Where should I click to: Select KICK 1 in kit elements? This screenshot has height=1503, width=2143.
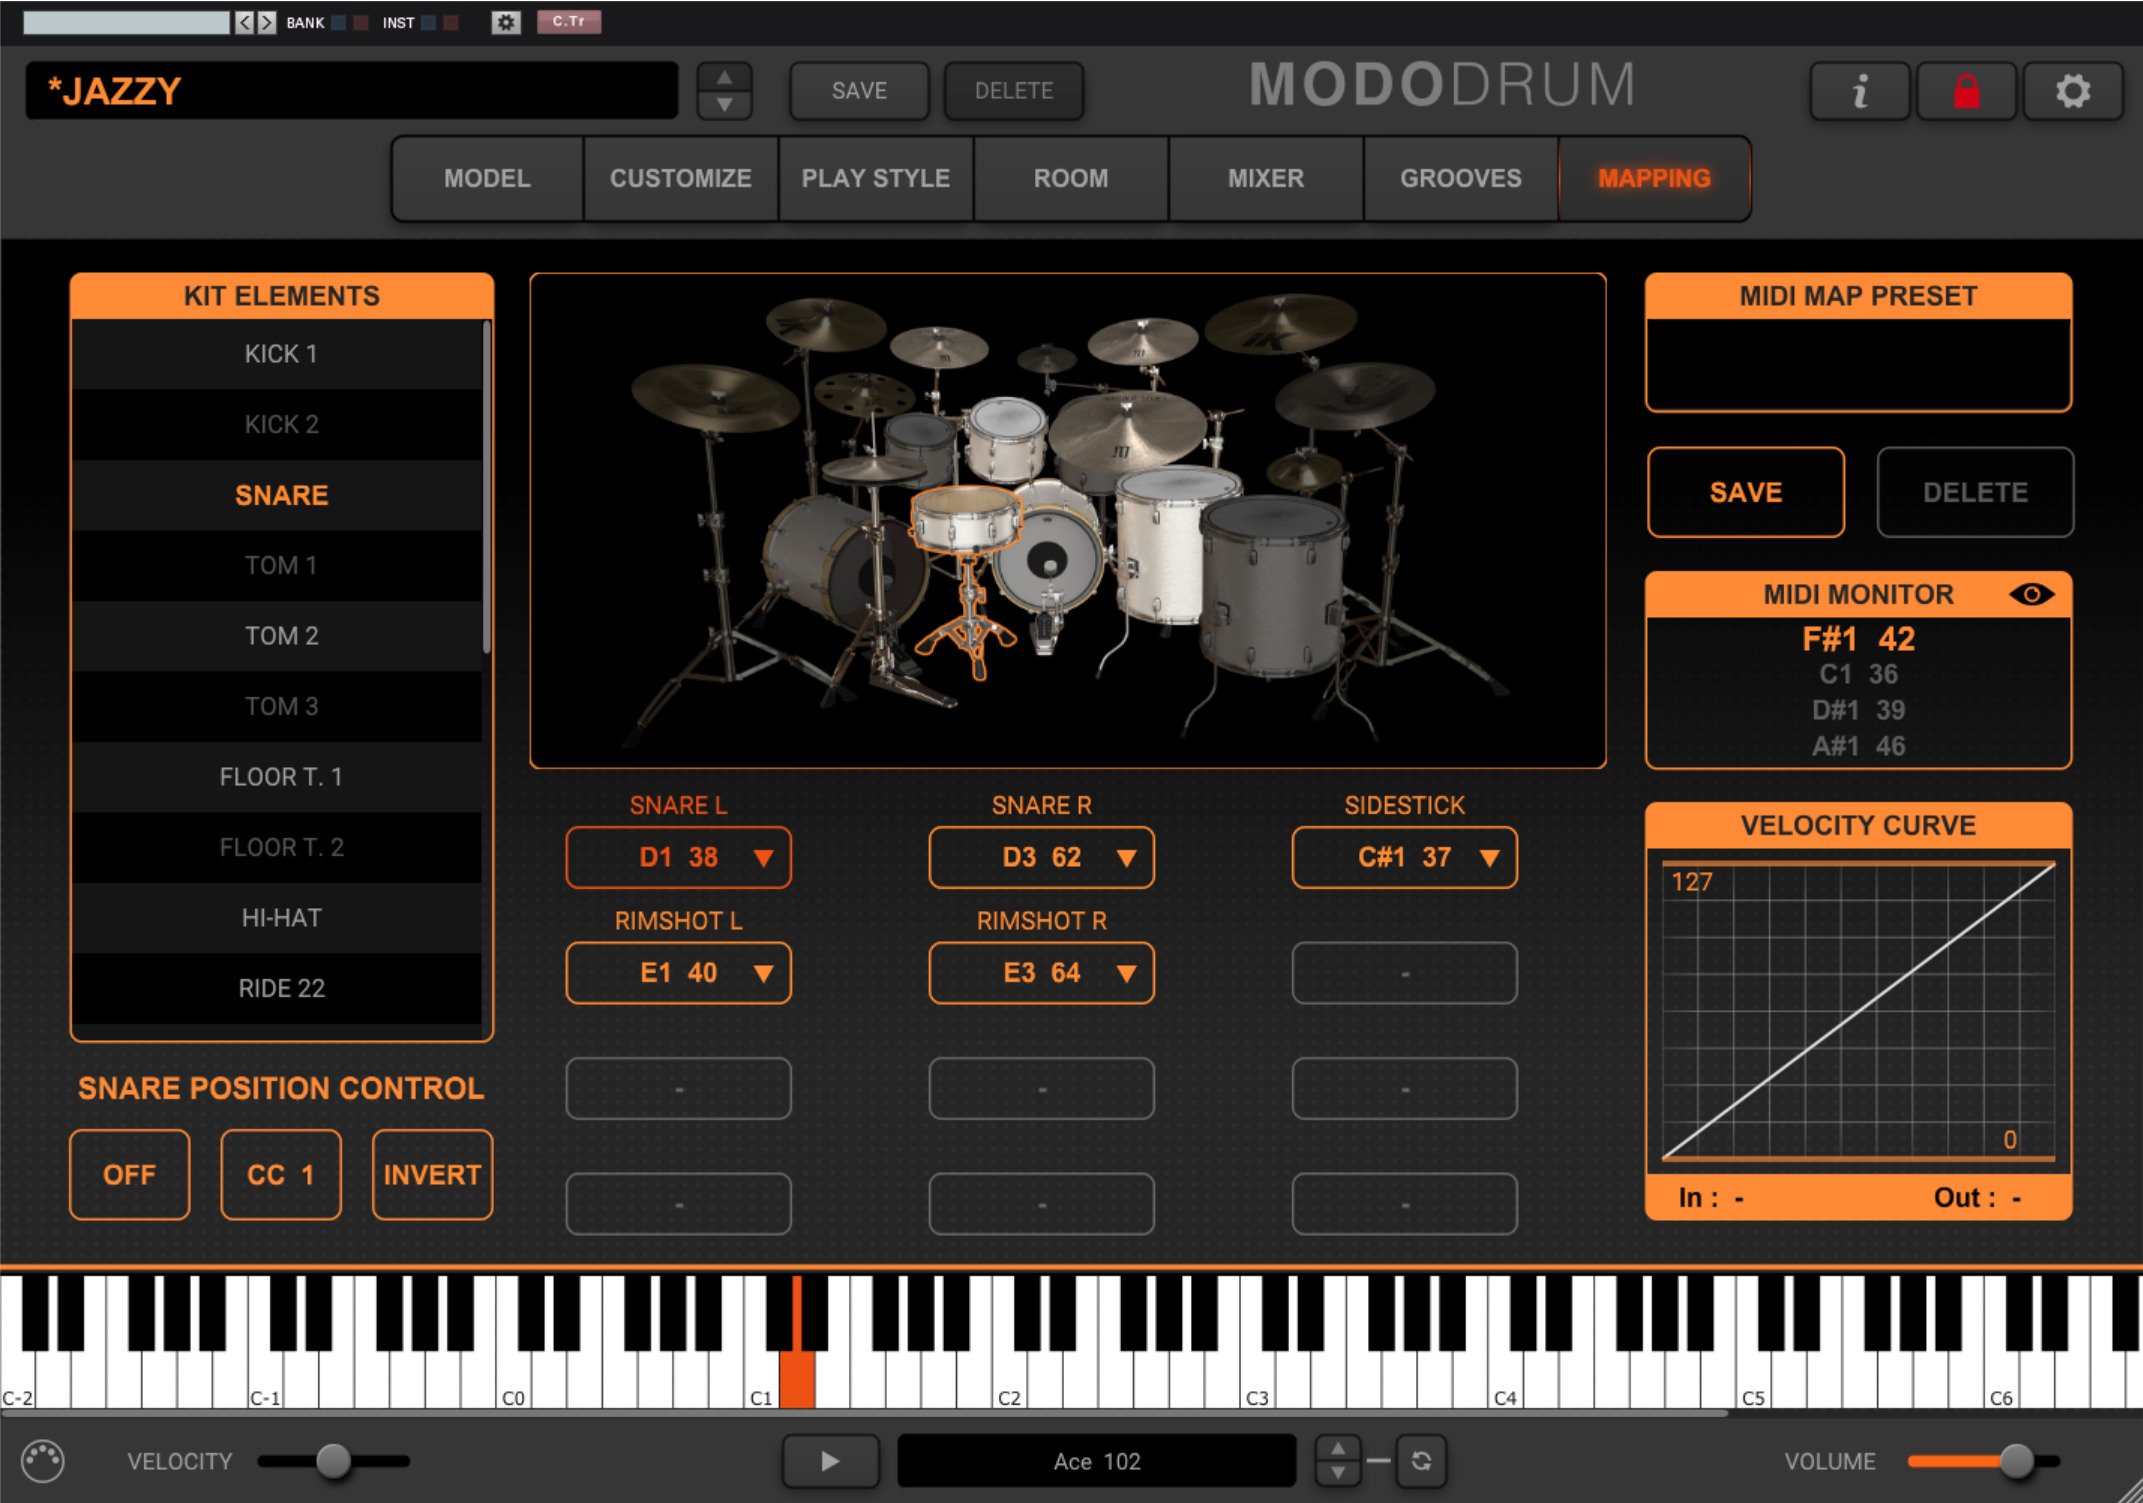click(x=277, y=354)
